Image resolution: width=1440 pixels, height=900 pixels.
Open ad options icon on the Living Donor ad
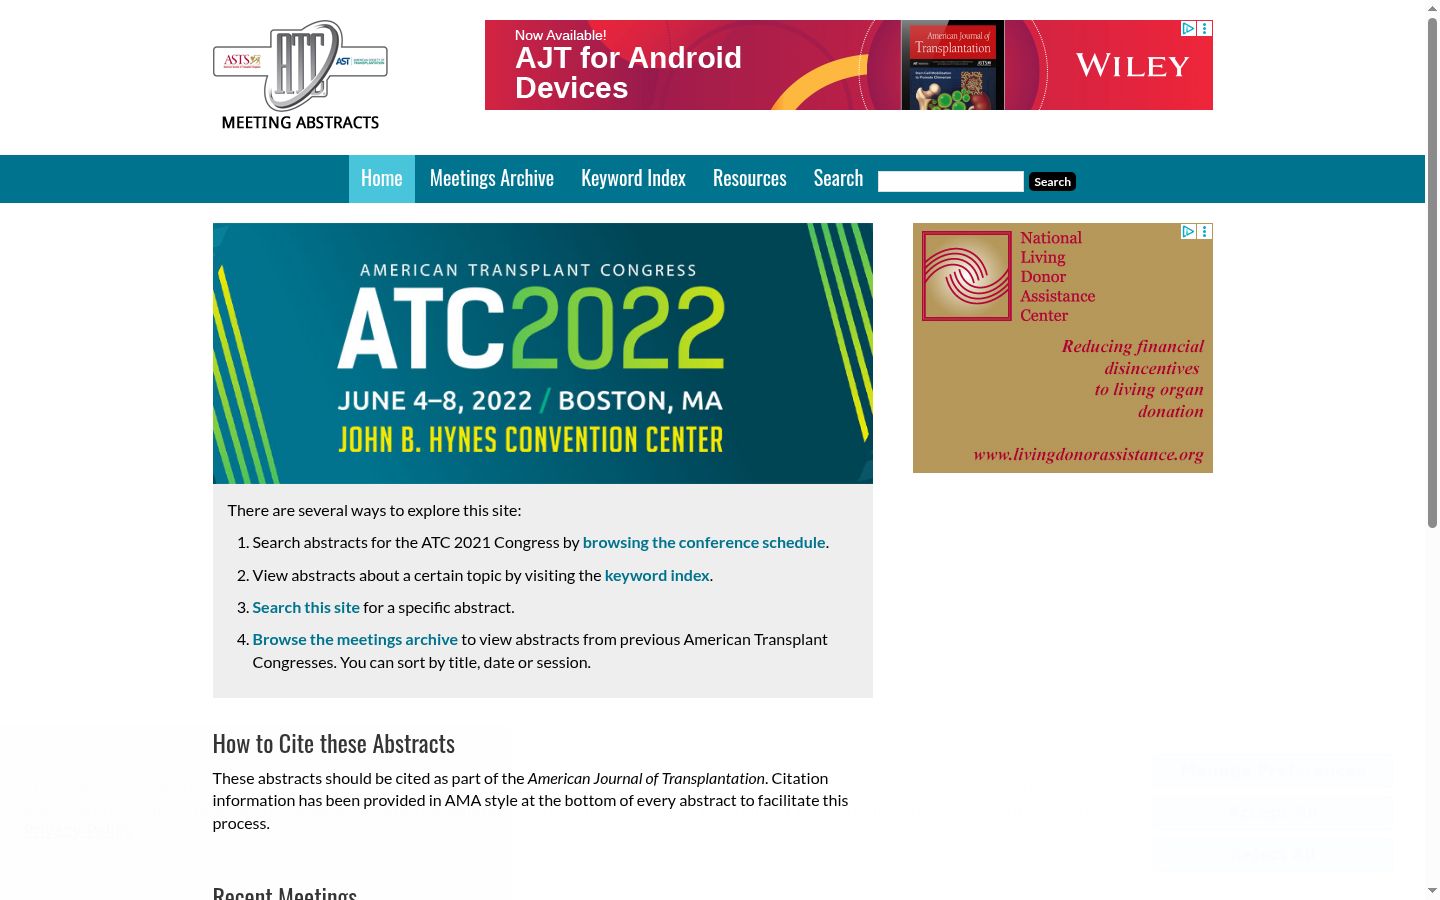click(1205, 231)
